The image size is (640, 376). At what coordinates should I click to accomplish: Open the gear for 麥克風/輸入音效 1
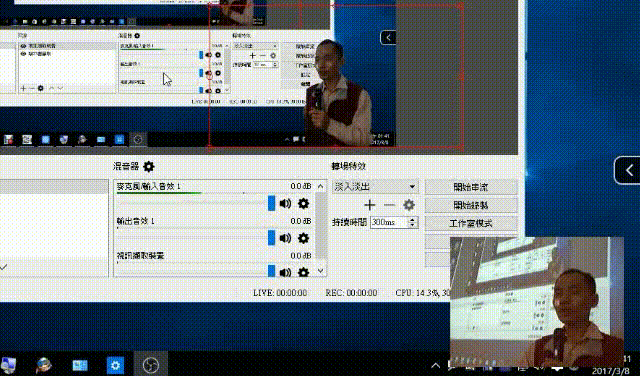[x=303, y=203]
